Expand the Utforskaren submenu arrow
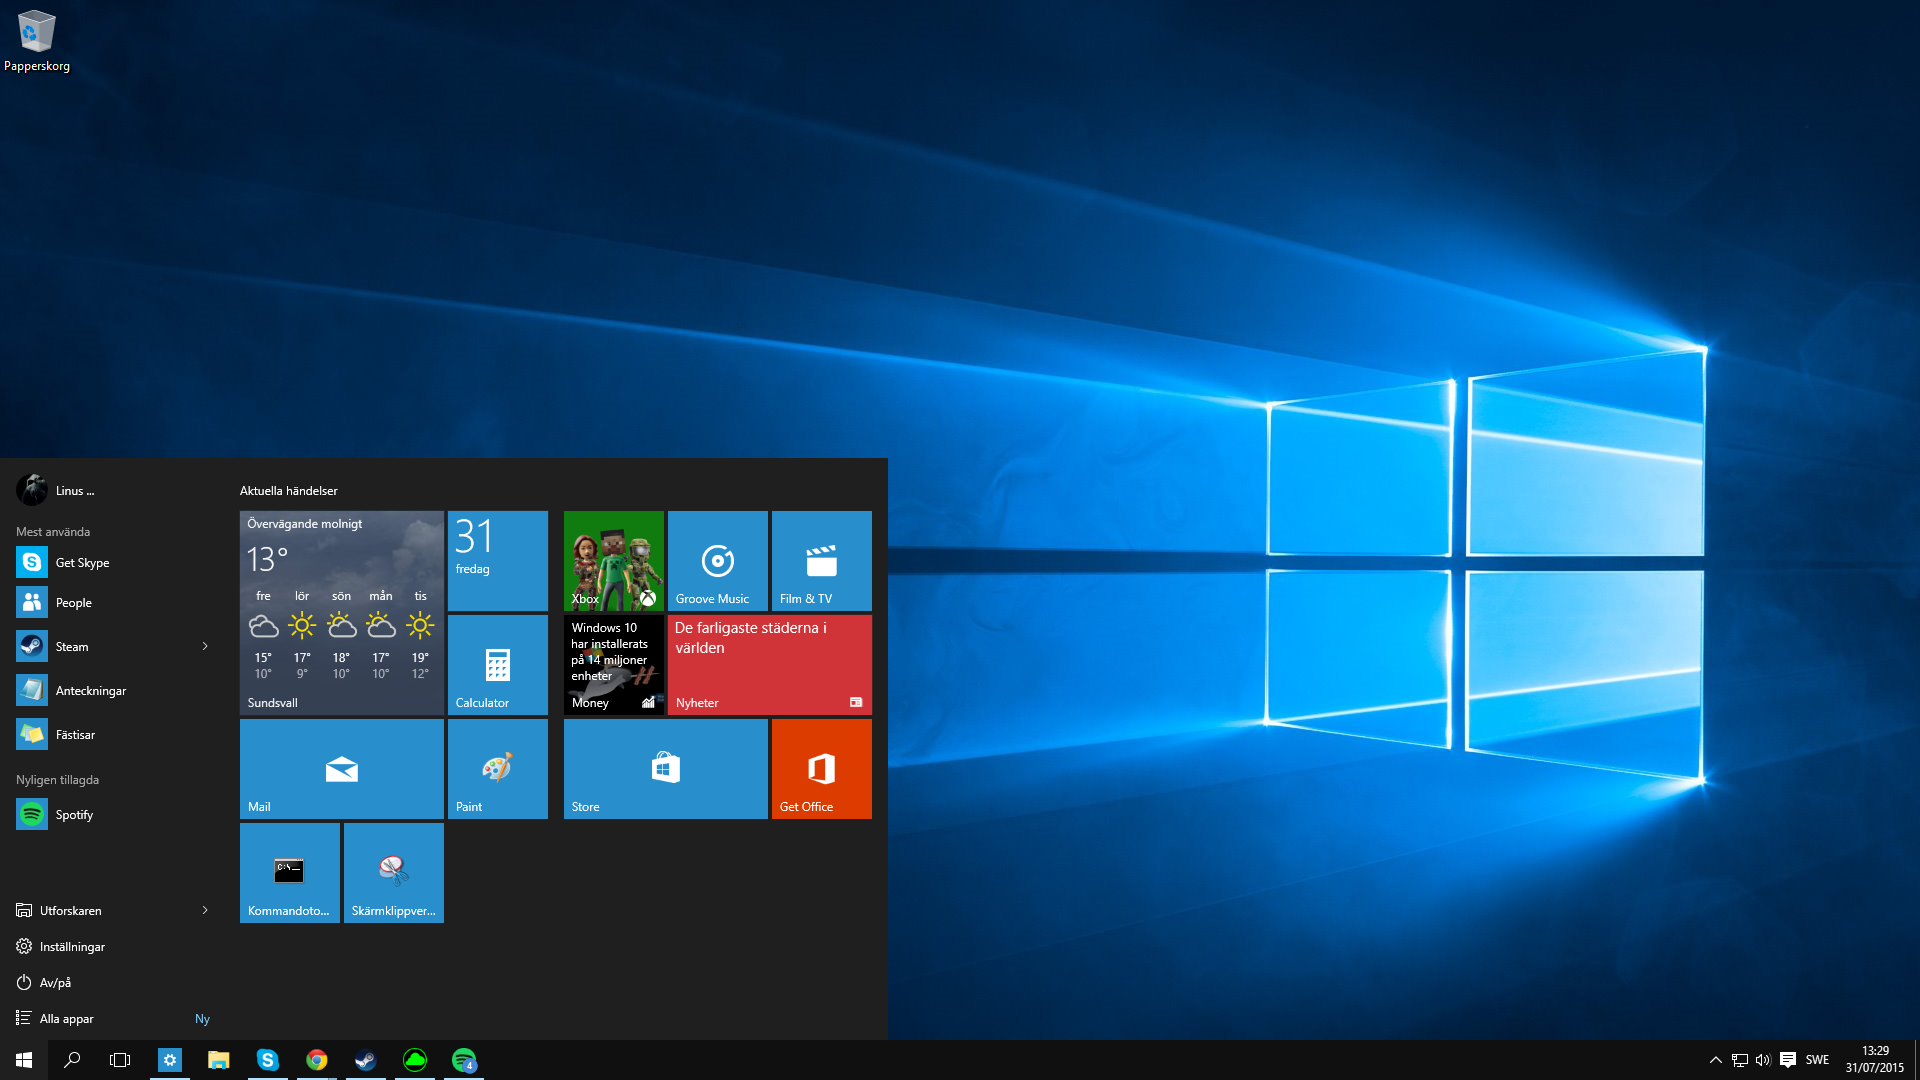This screenshot has height=1080, width=1920. click(x=205, y=911)
